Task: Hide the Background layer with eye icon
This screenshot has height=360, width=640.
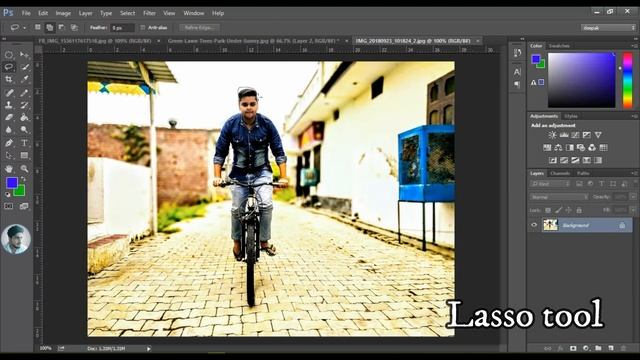Action: pyautogui.click(x=534, y=225)
